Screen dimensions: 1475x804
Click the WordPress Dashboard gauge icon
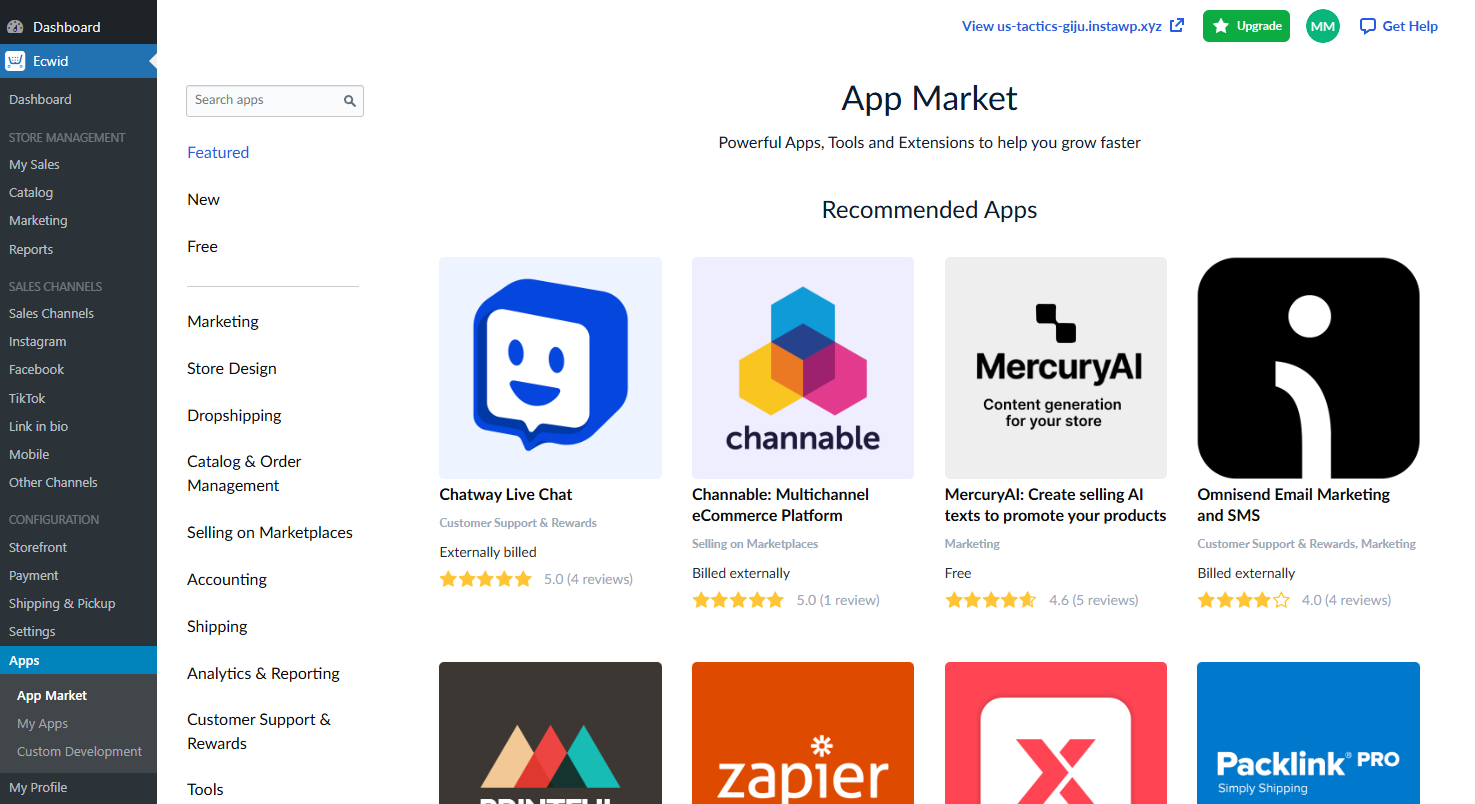(15, 27)
